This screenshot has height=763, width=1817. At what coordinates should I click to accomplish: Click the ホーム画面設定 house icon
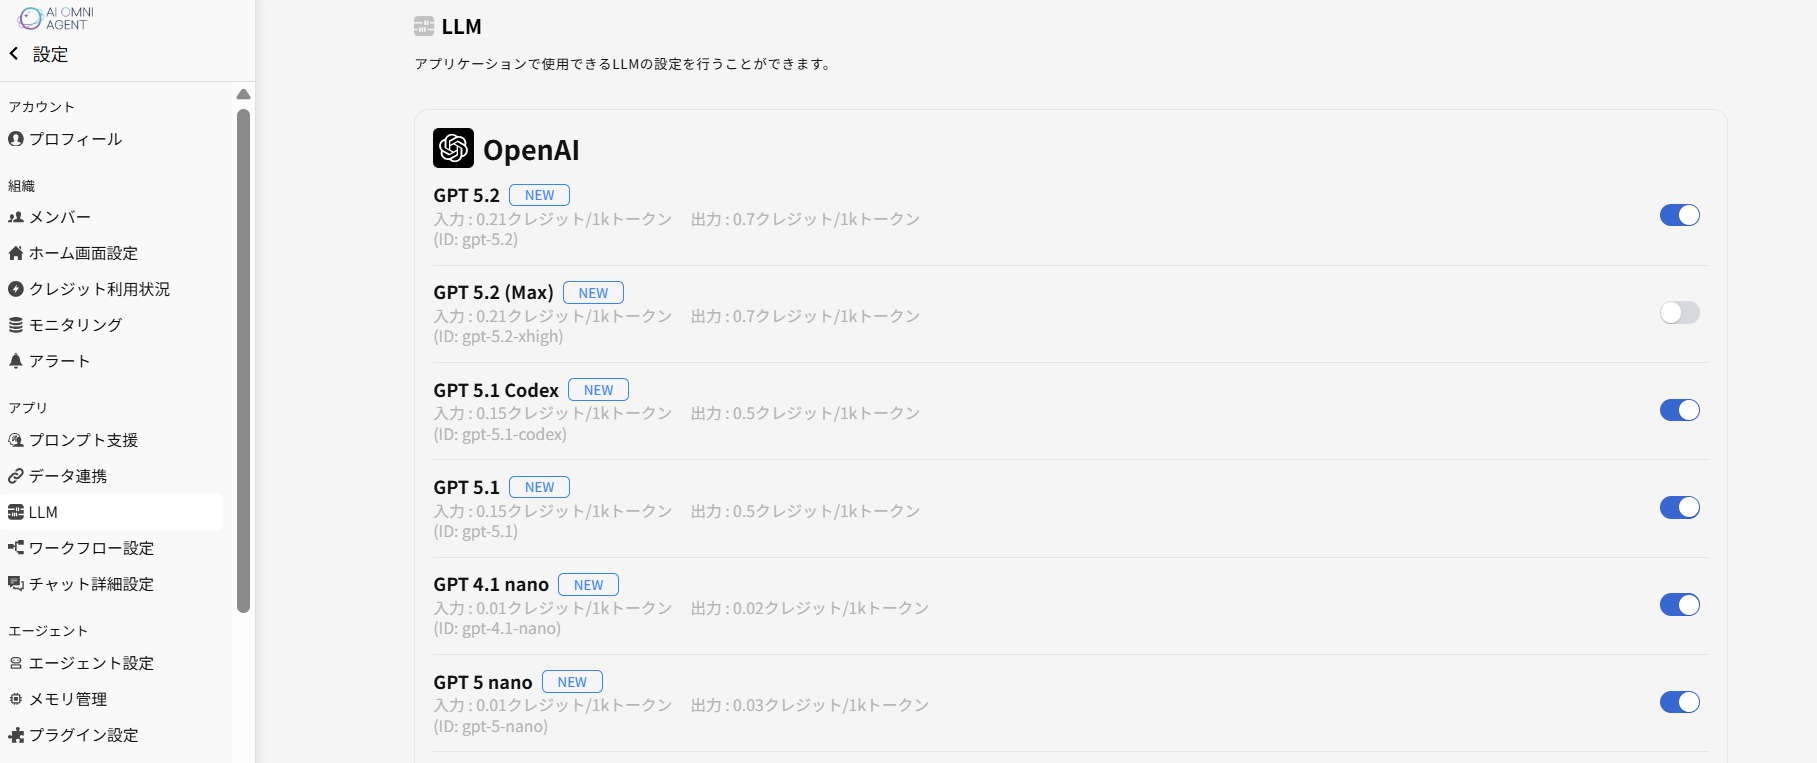point(16,253)
